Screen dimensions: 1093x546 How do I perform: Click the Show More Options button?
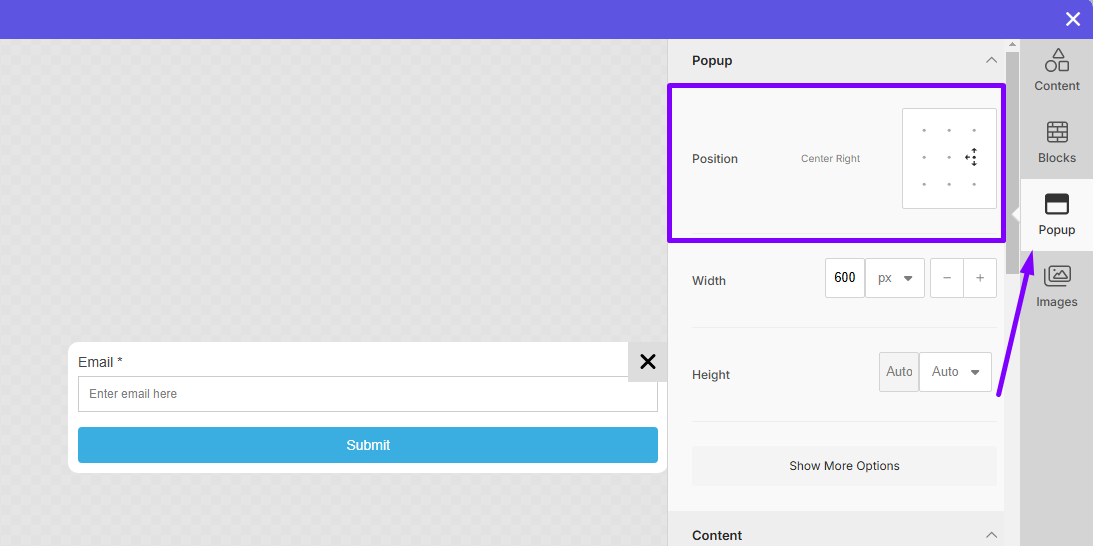[844, 466]
